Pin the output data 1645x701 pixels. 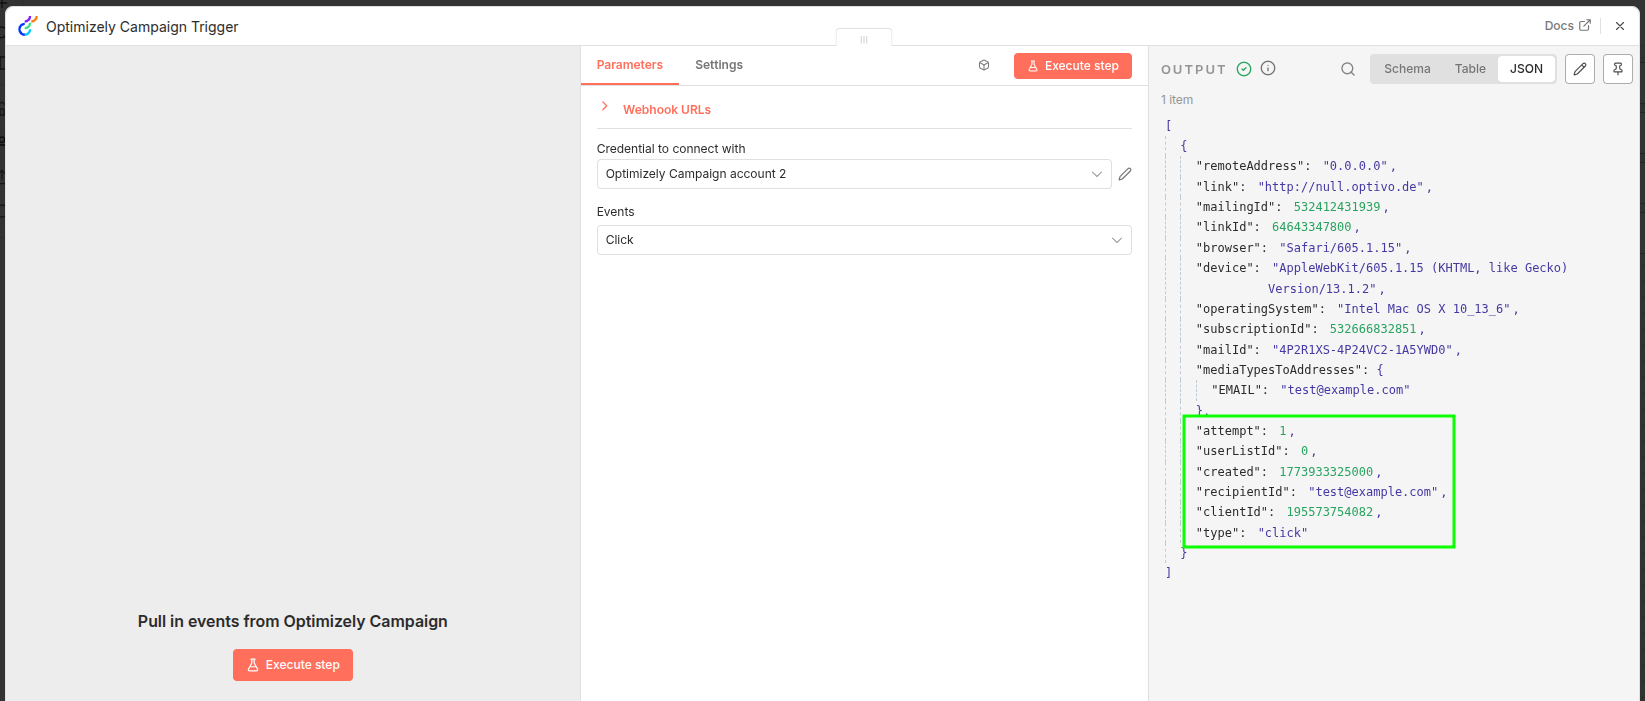tap(1617, 69)
